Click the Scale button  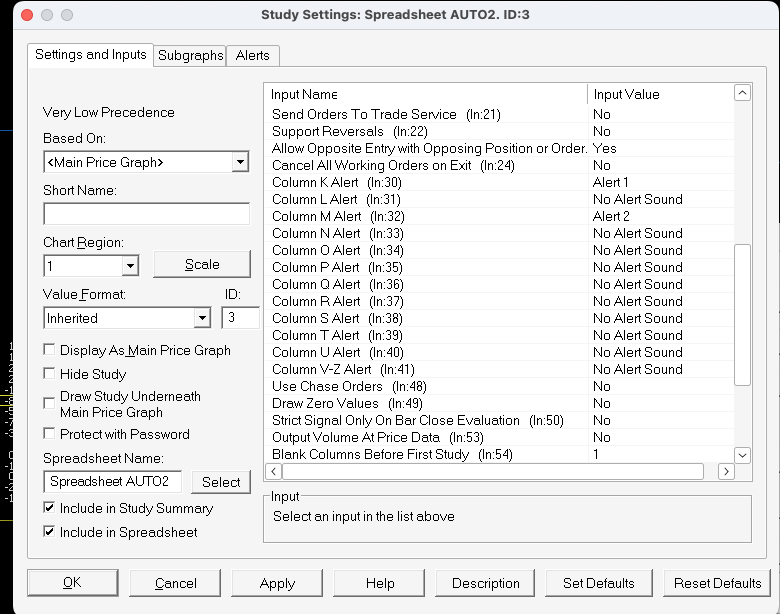coord(202,264)
